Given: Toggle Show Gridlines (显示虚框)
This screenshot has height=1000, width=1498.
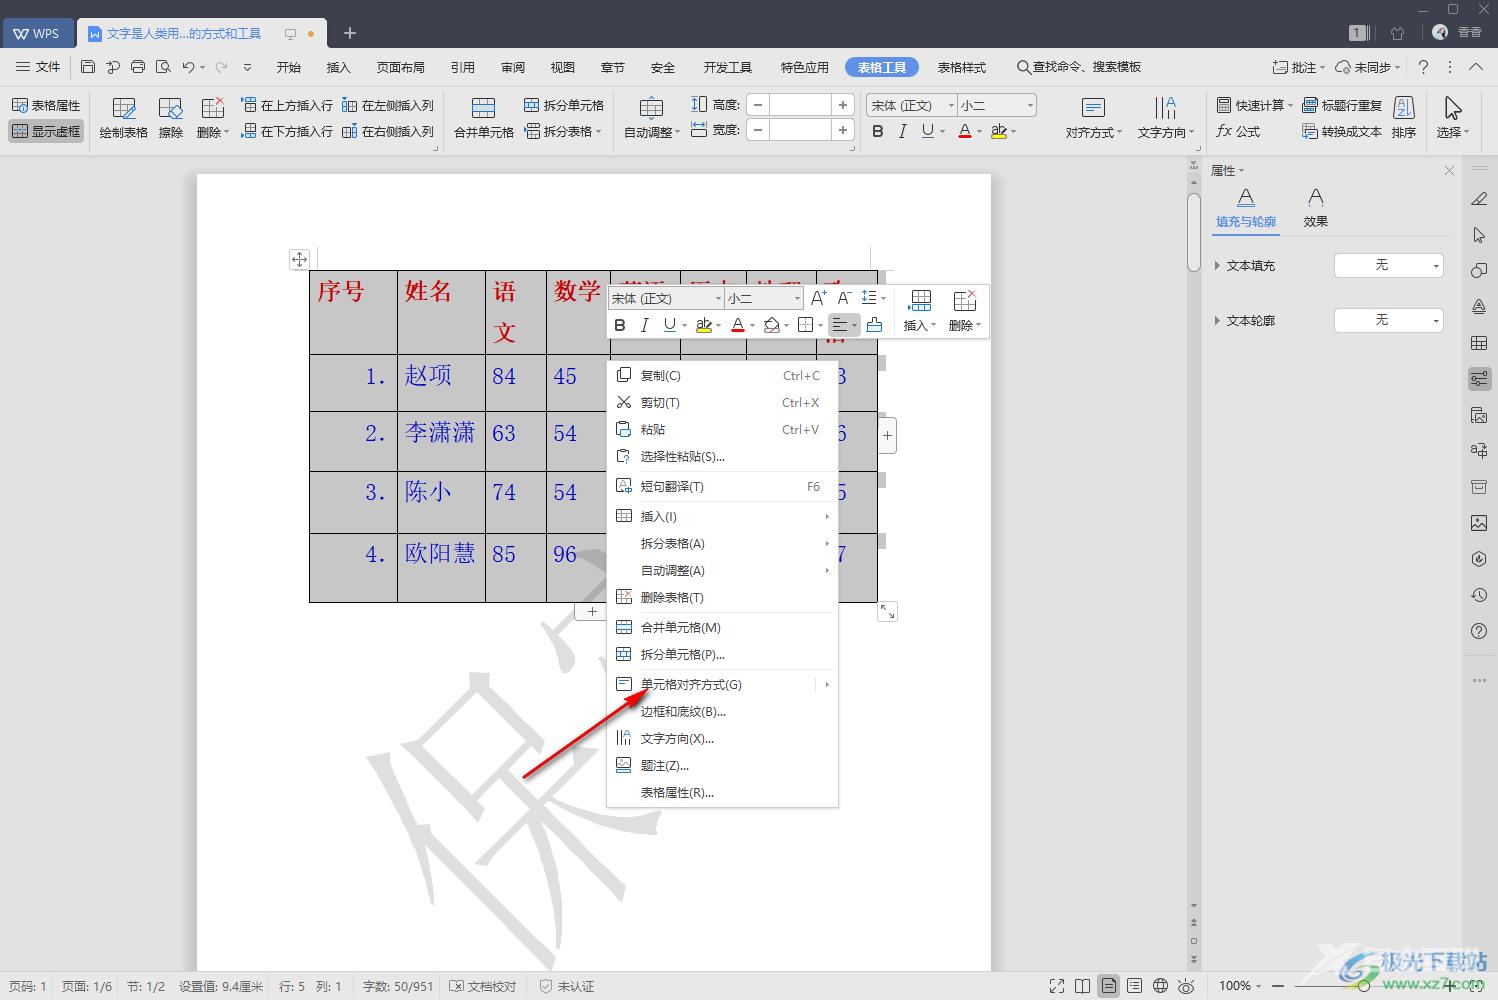Looking at the screenshot, I should [x=46, y=131].
